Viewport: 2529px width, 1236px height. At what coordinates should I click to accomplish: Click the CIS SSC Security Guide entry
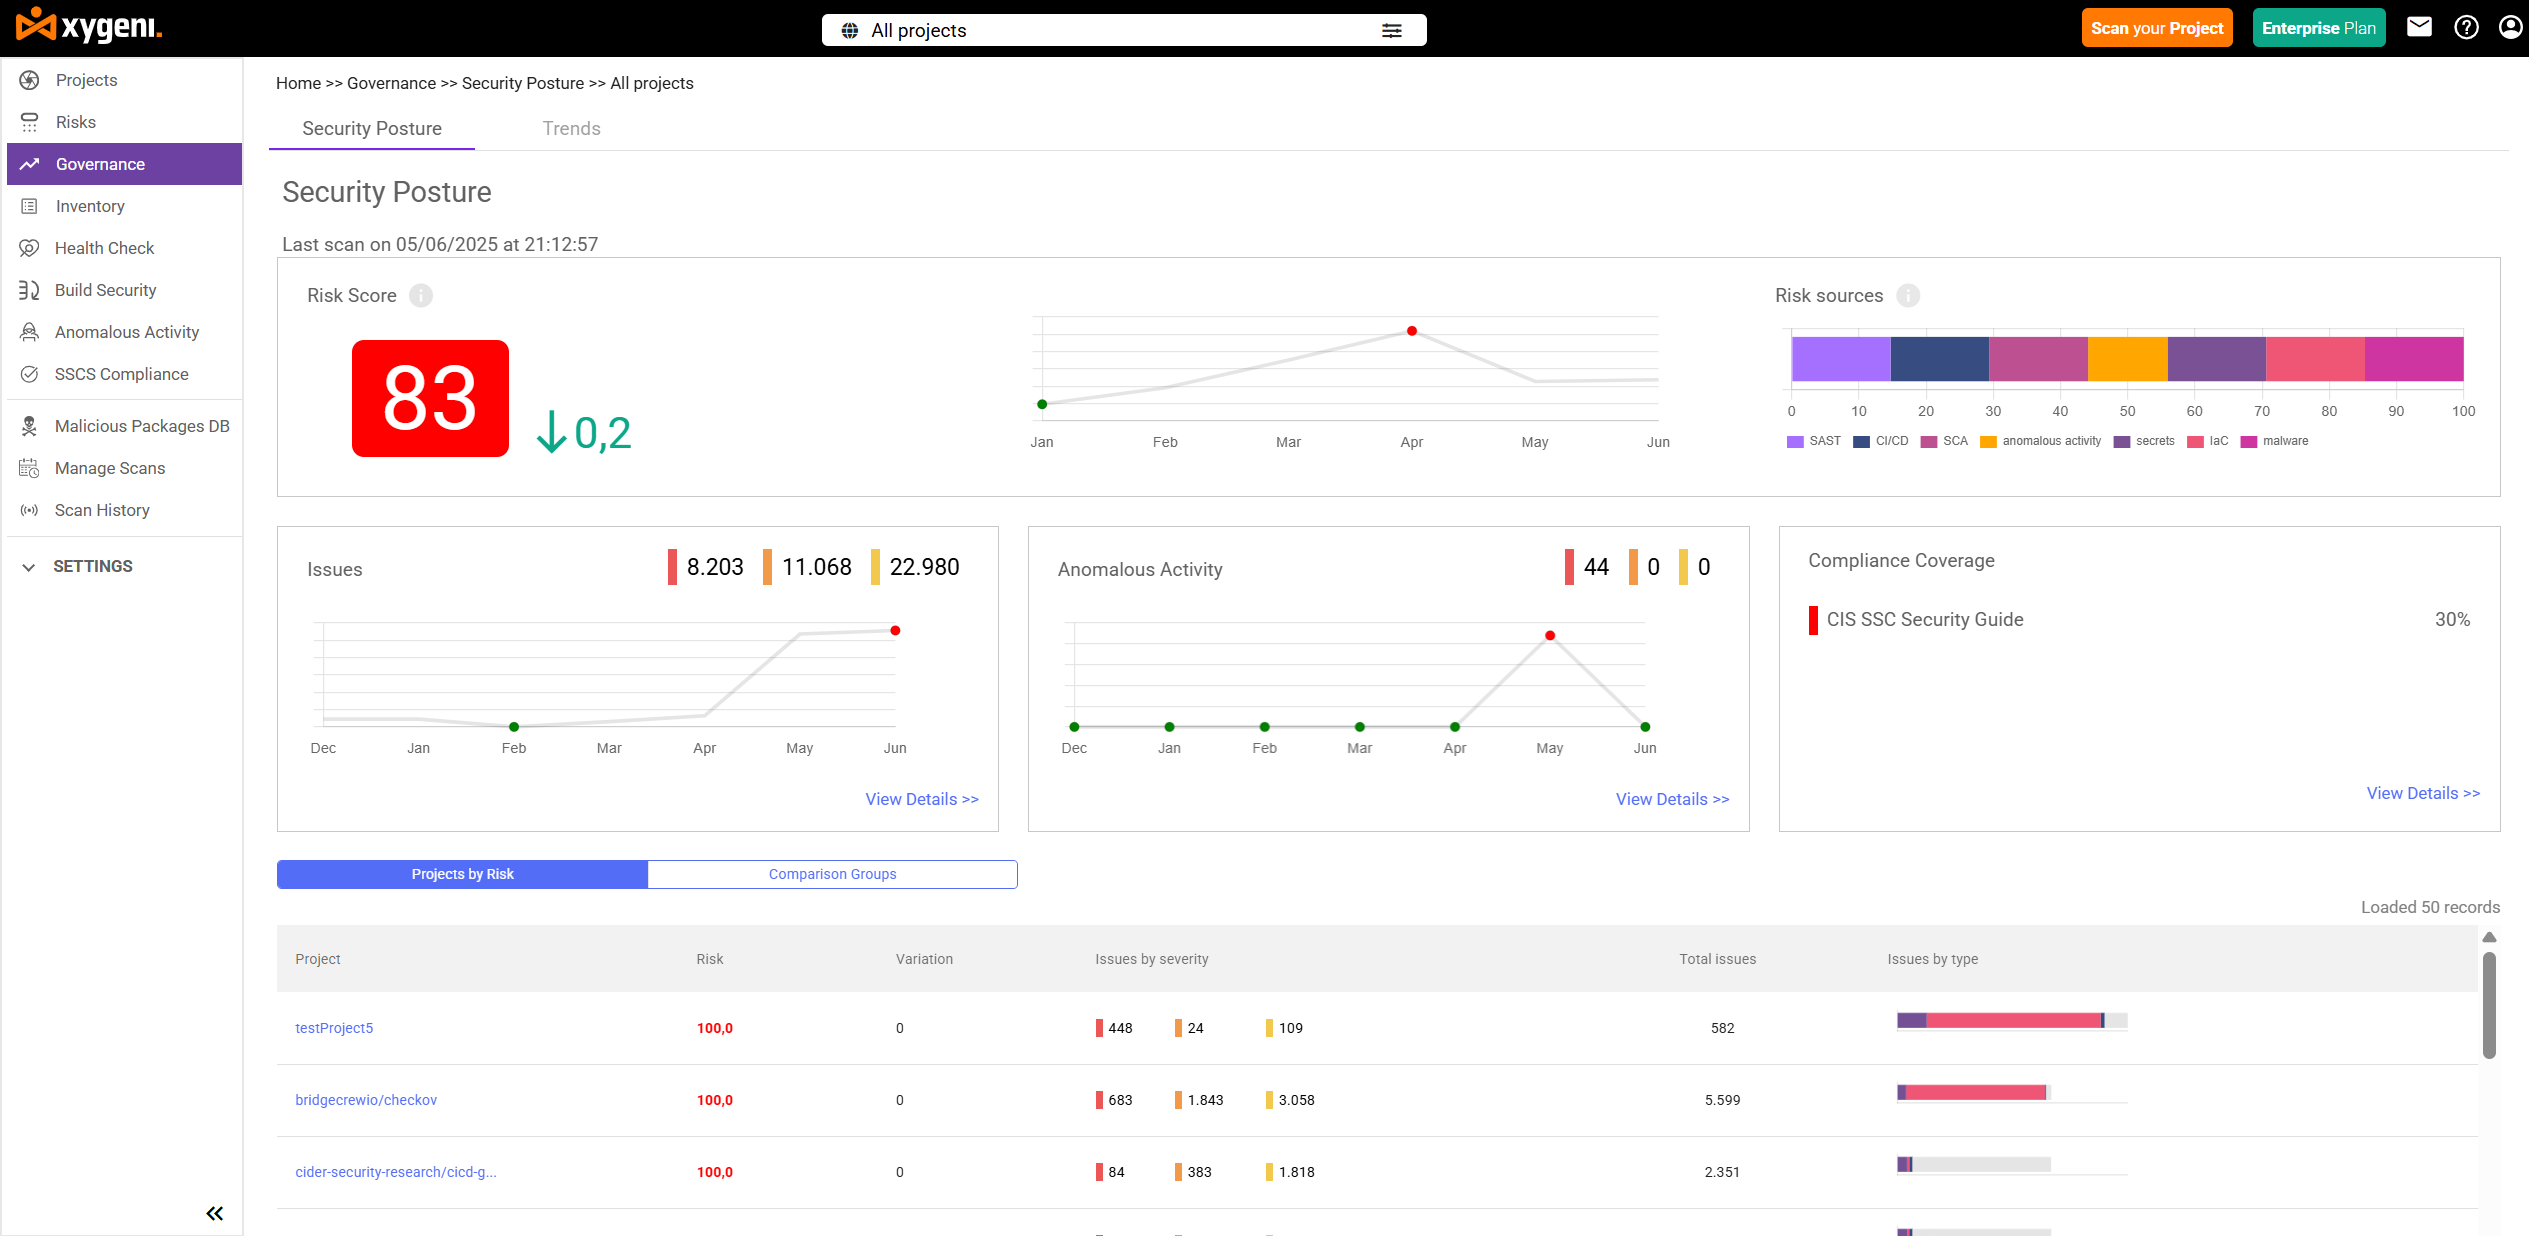[x=1924, y=620]
